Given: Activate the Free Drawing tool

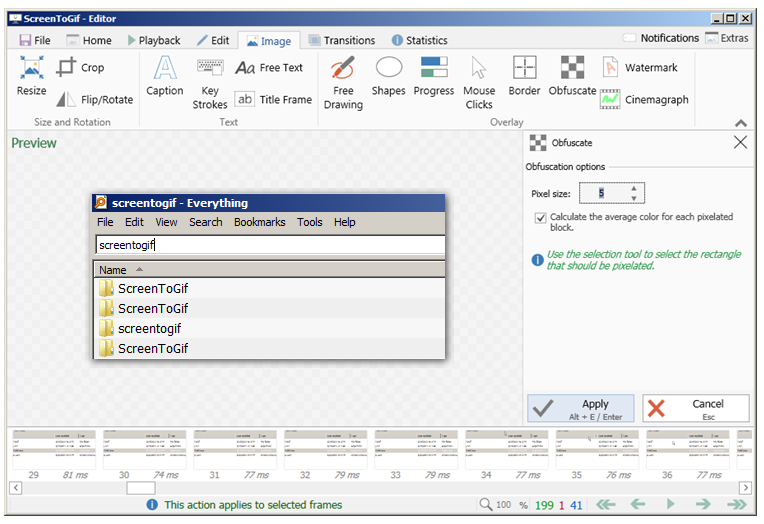Looking at the screenshot, I should click(x=343, y=83).
